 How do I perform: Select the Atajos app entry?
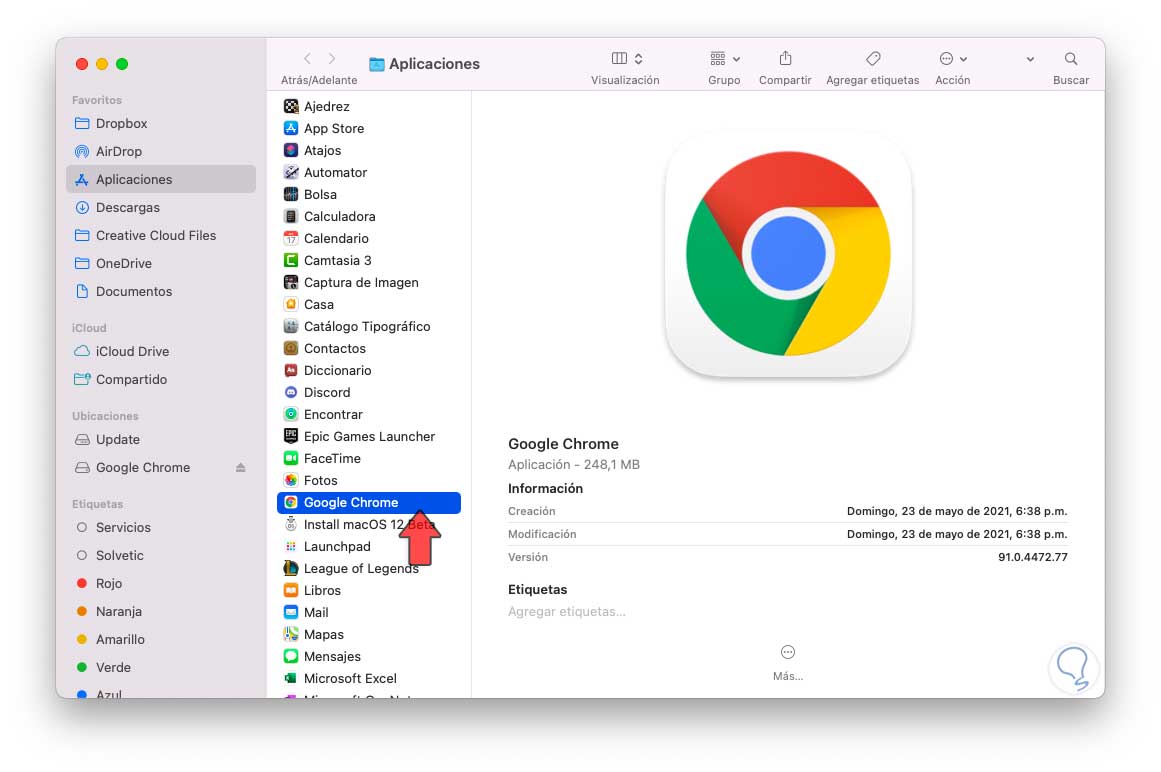[x=369, y=150]
